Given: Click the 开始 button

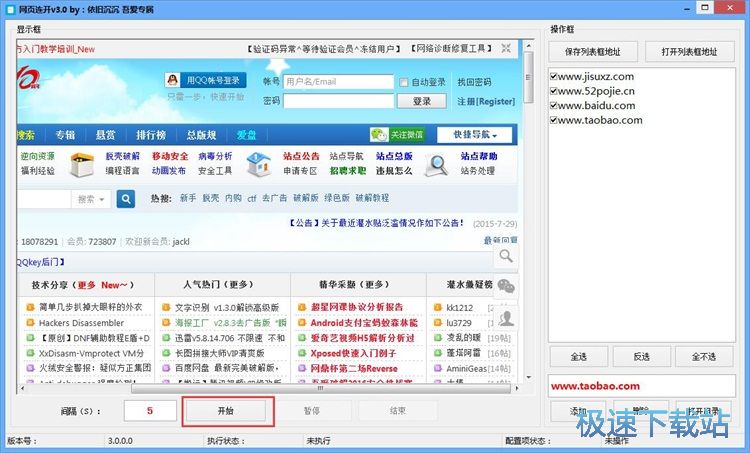Looking at the screenshot, I should [226, 411].
